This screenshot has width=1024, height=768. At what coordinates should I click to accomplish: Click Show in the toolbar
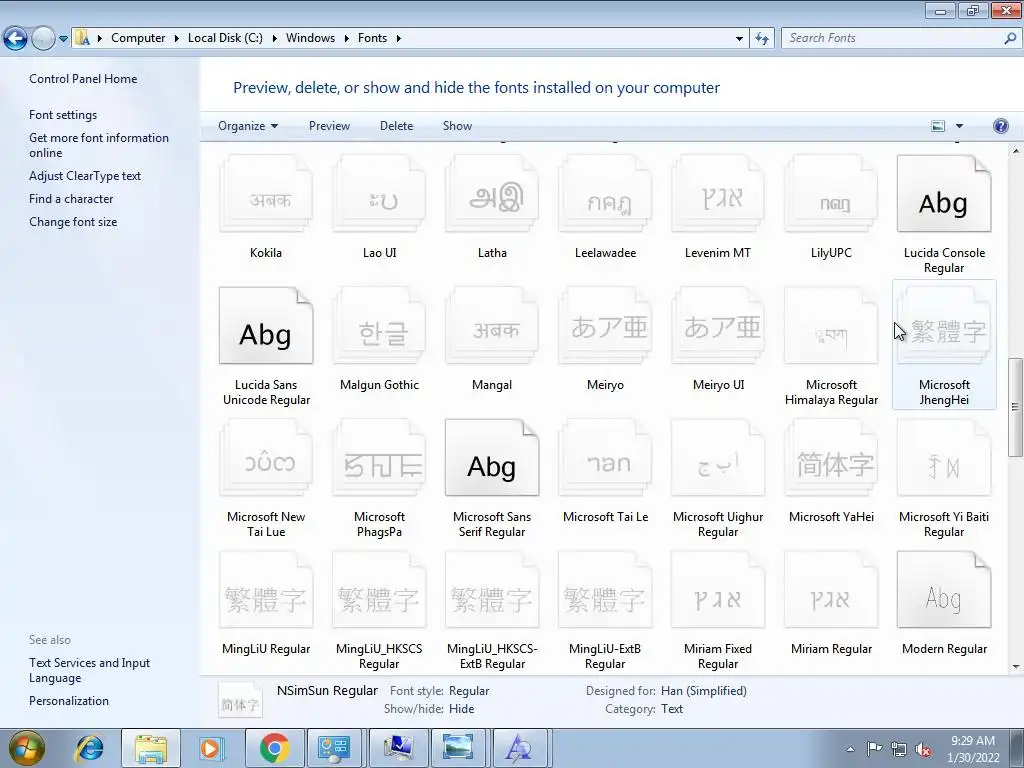click(x=457, y=126)
